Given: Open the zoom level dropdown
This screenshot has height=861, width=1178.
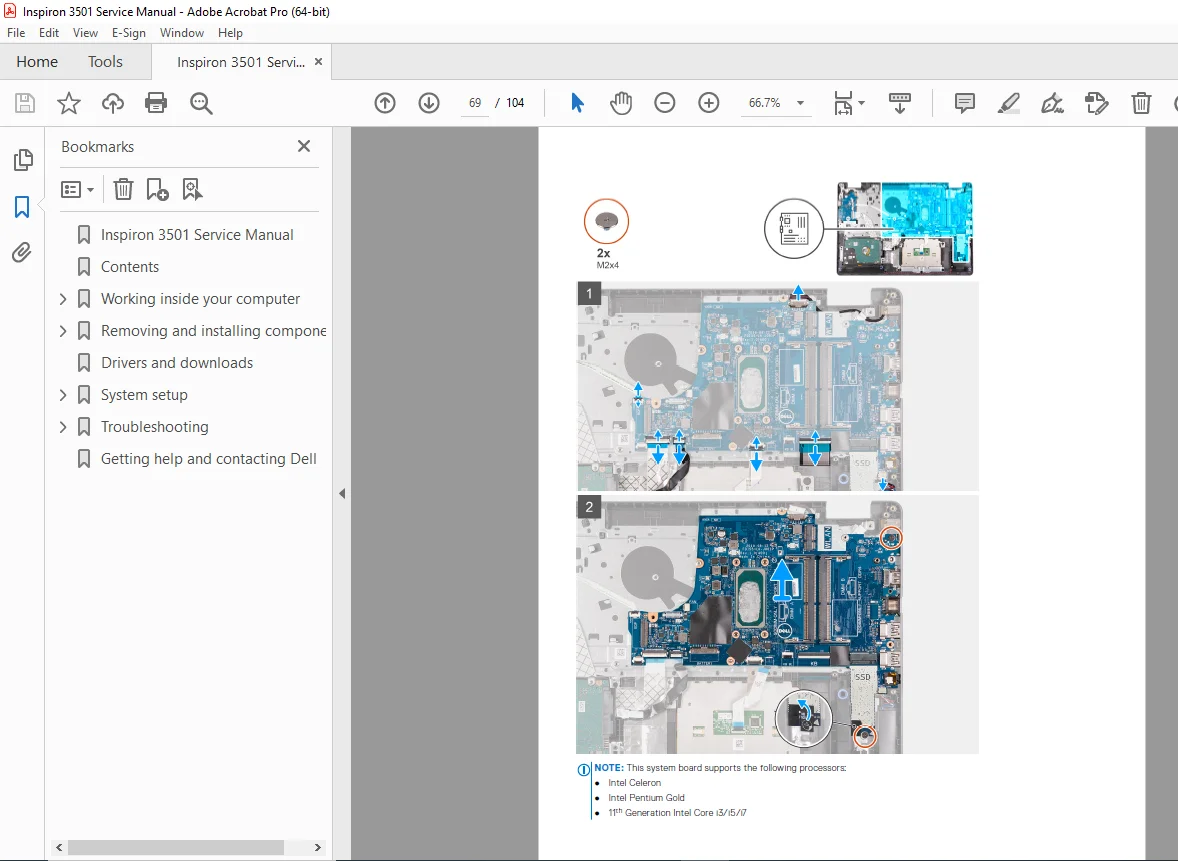Looking at the screenshot, I should (800, 103).
